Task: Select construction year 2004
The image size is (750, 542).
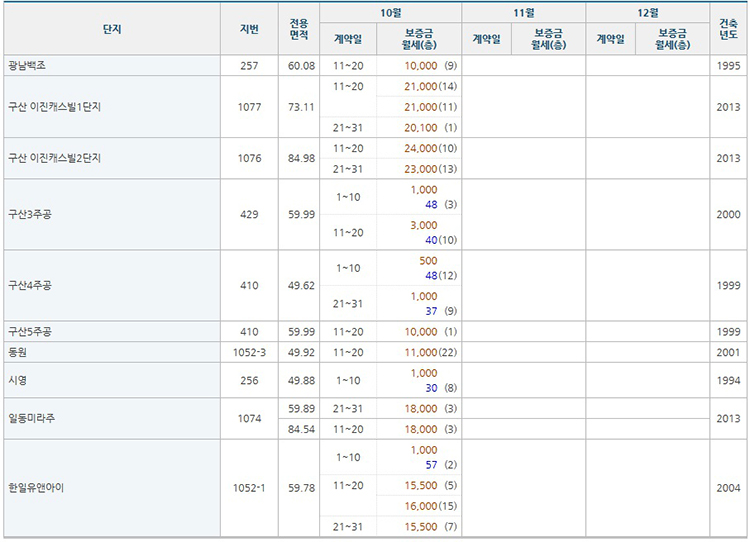Action: click(728, 488)
